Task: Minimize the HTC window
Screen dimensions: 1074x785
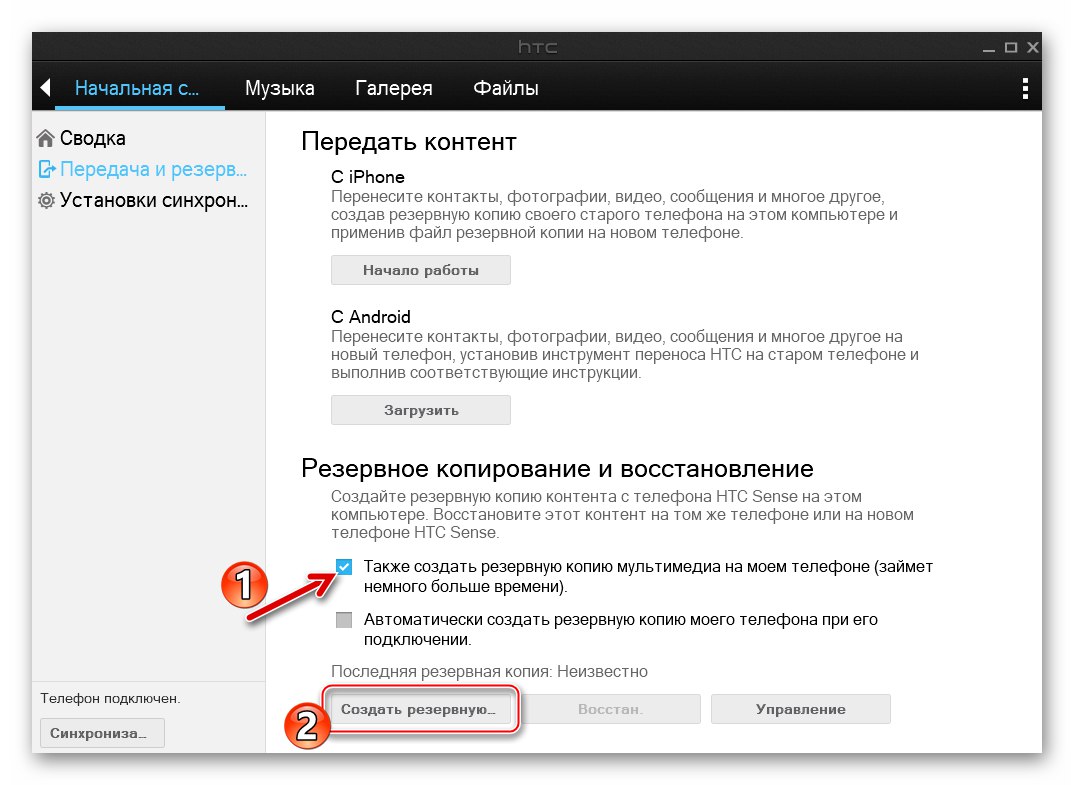Action: [x=988, y=48]
